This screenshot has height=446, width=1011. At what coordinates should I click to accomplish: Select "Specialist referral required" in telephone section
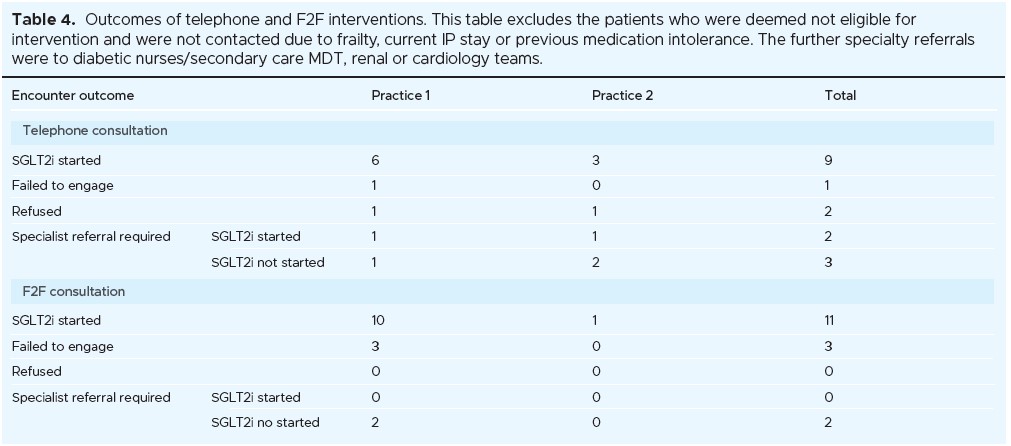[x=91, y=237]
